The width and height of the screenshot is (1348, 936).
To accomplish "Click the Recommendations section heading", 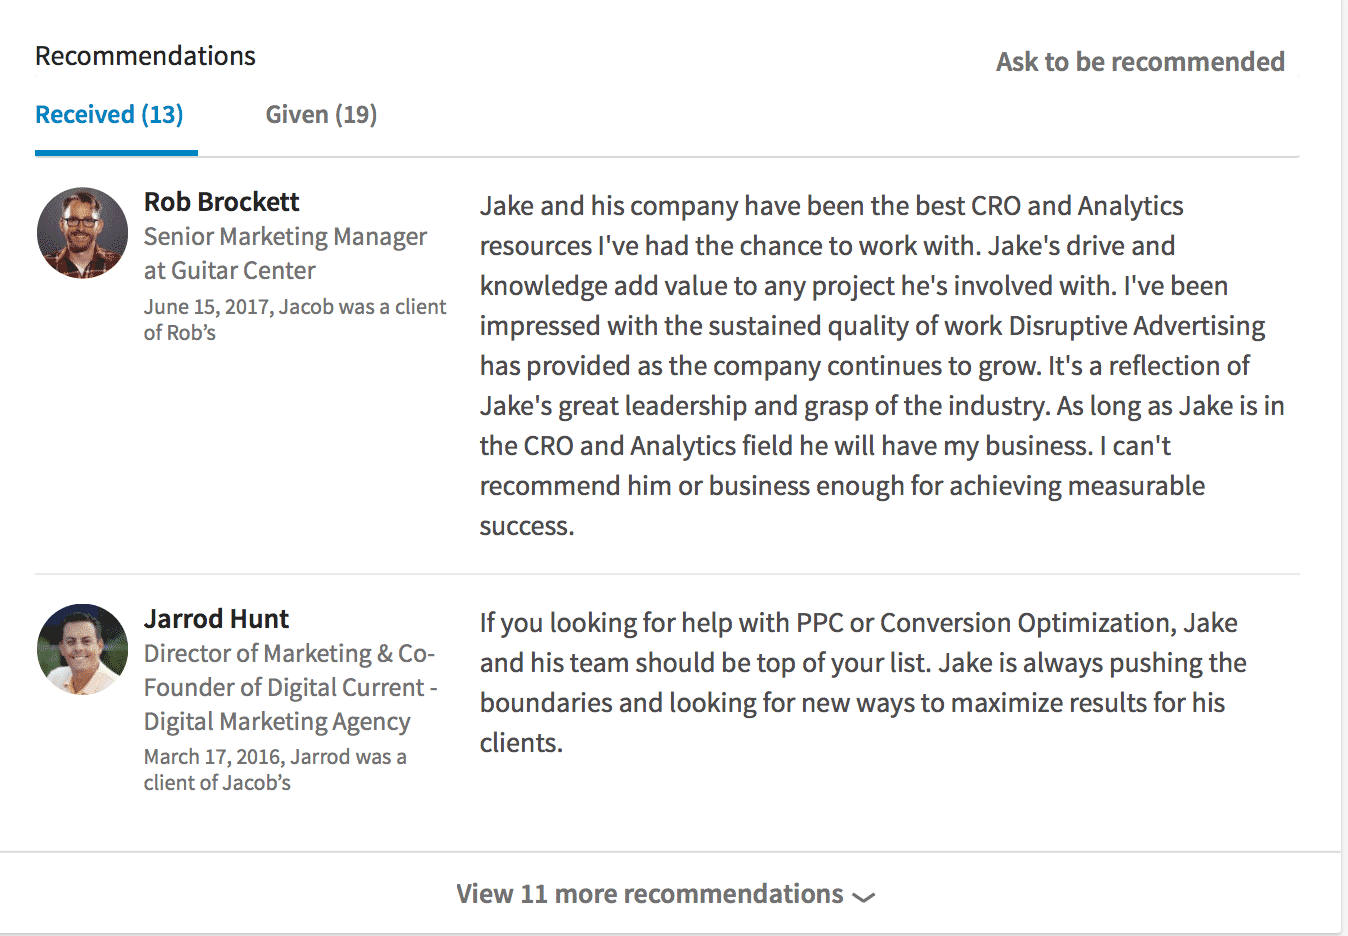I will coord(145,55).
